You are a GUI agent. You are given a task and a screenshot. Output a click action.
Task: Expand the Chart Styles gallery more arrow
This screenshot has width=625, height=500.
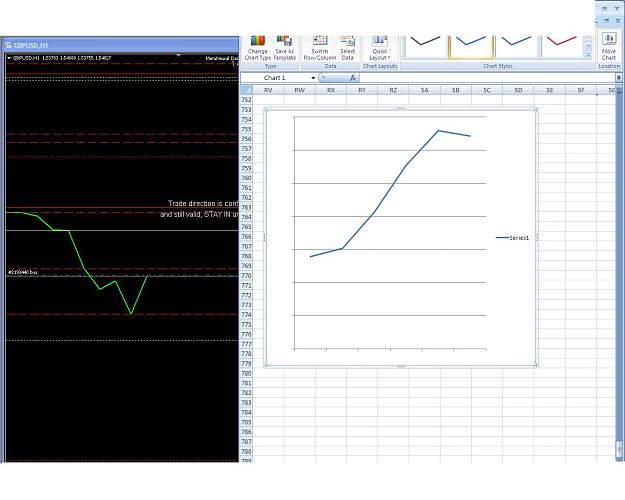pos(588,55)
